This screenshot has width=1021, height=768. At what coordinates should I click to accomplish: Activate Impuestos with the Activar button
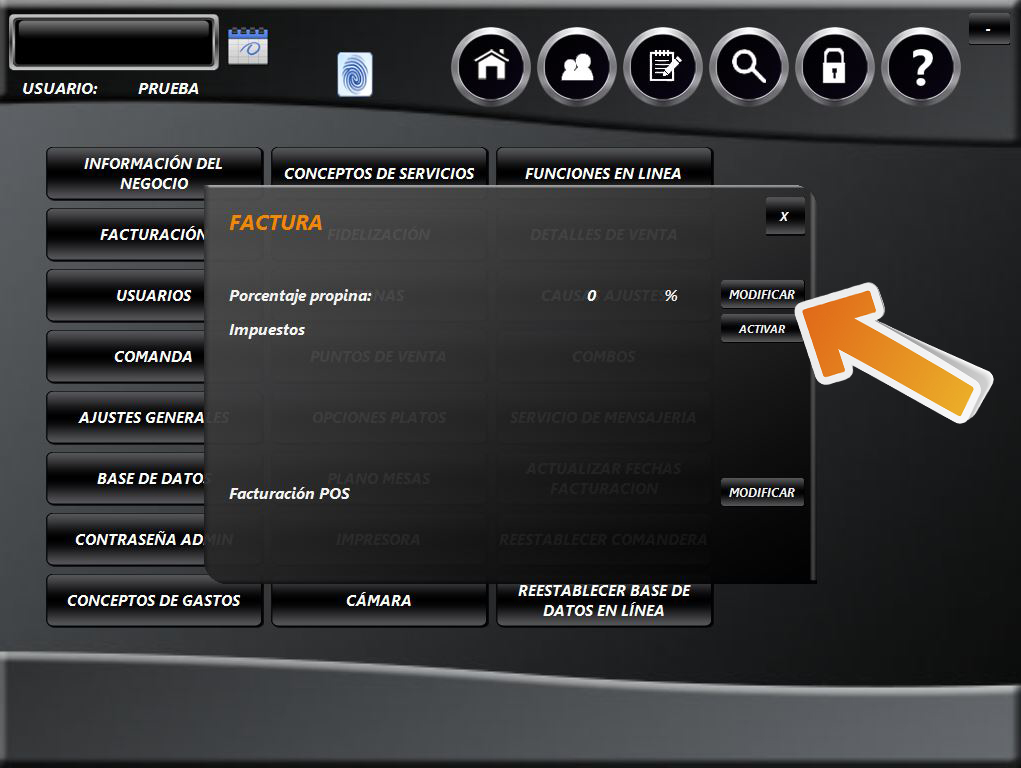point(762,329)
